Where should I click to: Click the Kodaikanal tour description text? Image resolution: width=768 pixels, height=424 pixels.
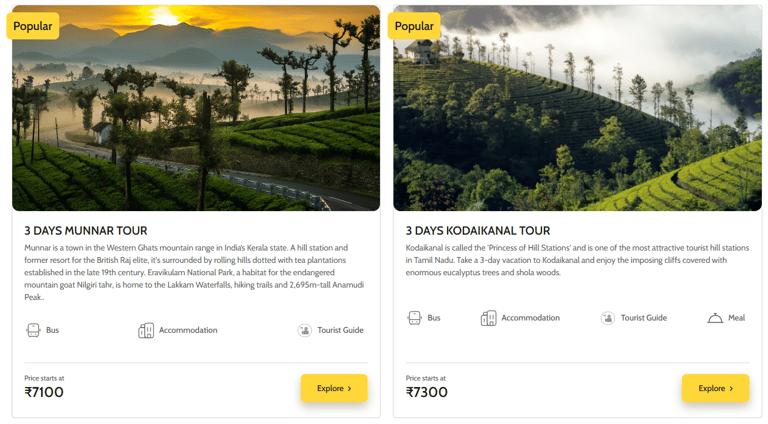click(x=575, y=260)
